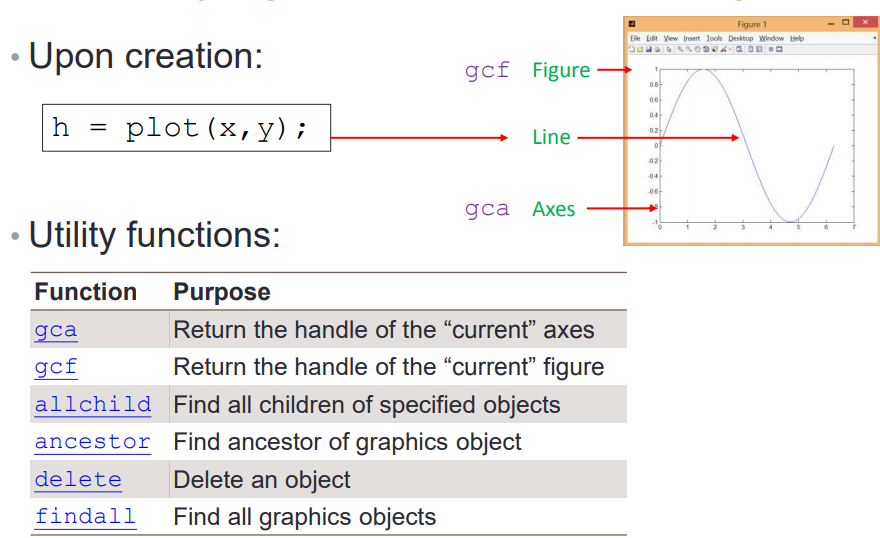Image resolution: width=880 pixels, height=538 pixels.
Task: Select the Edit Plot arrow tool
Action: pyautogui.click(x=669, y=49)
